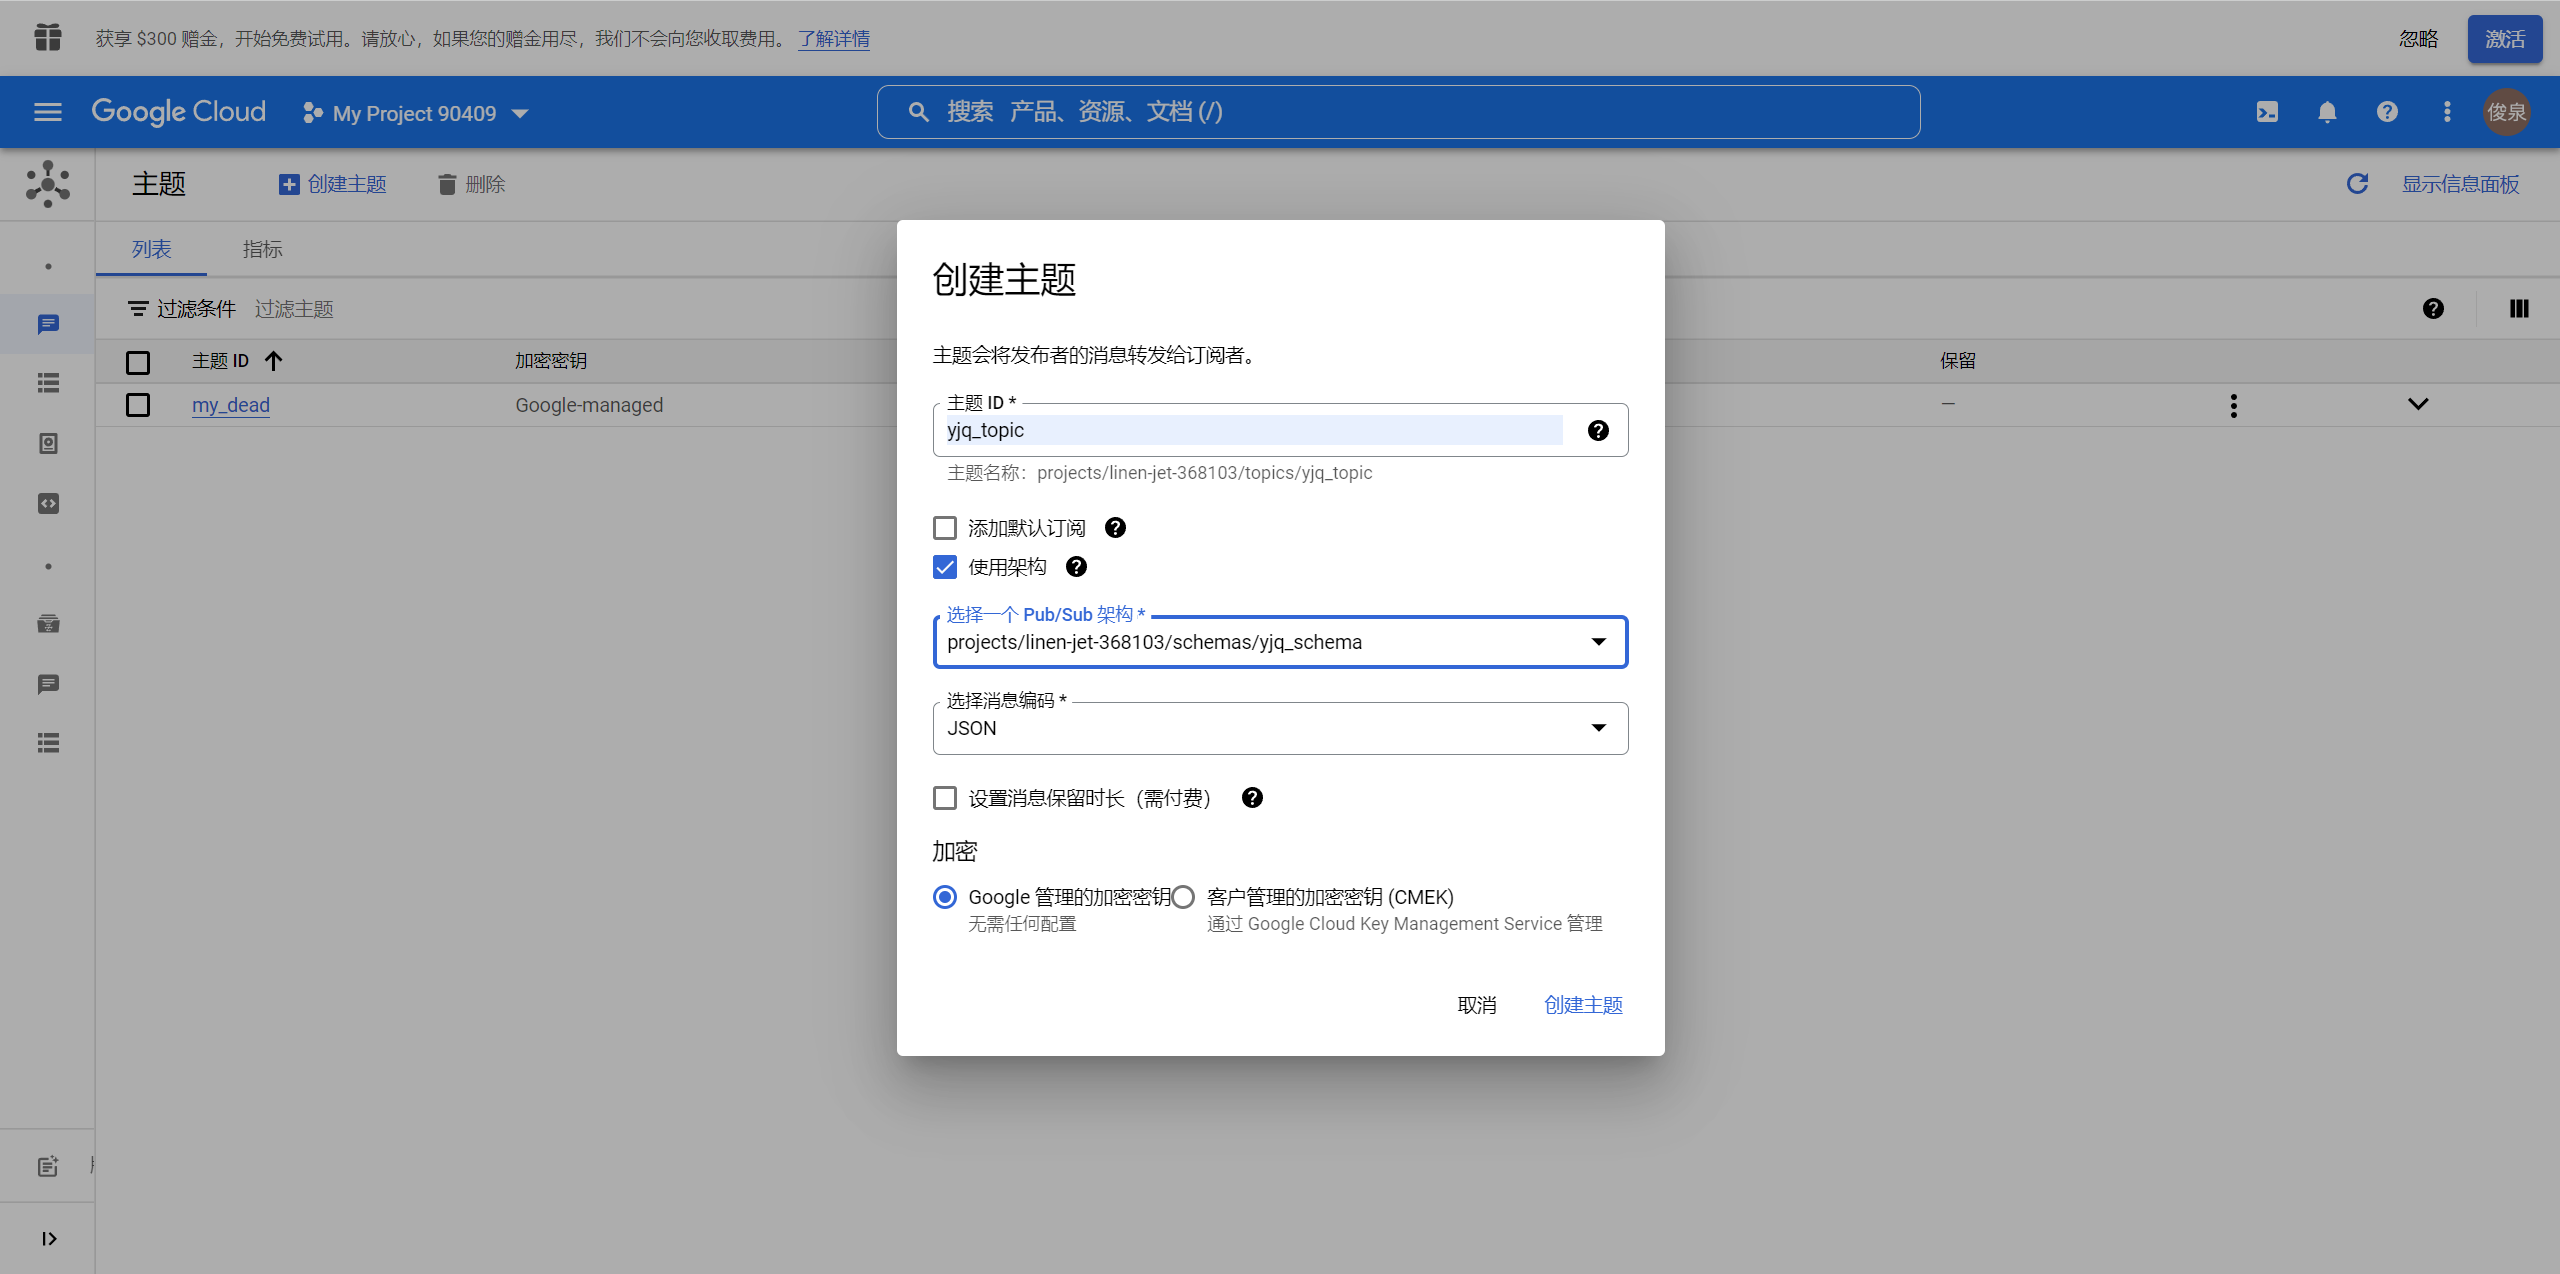This screenshot has height=1274, width=2560.
Task: Open the hamburger navigation menu
Action: (48, 112)
